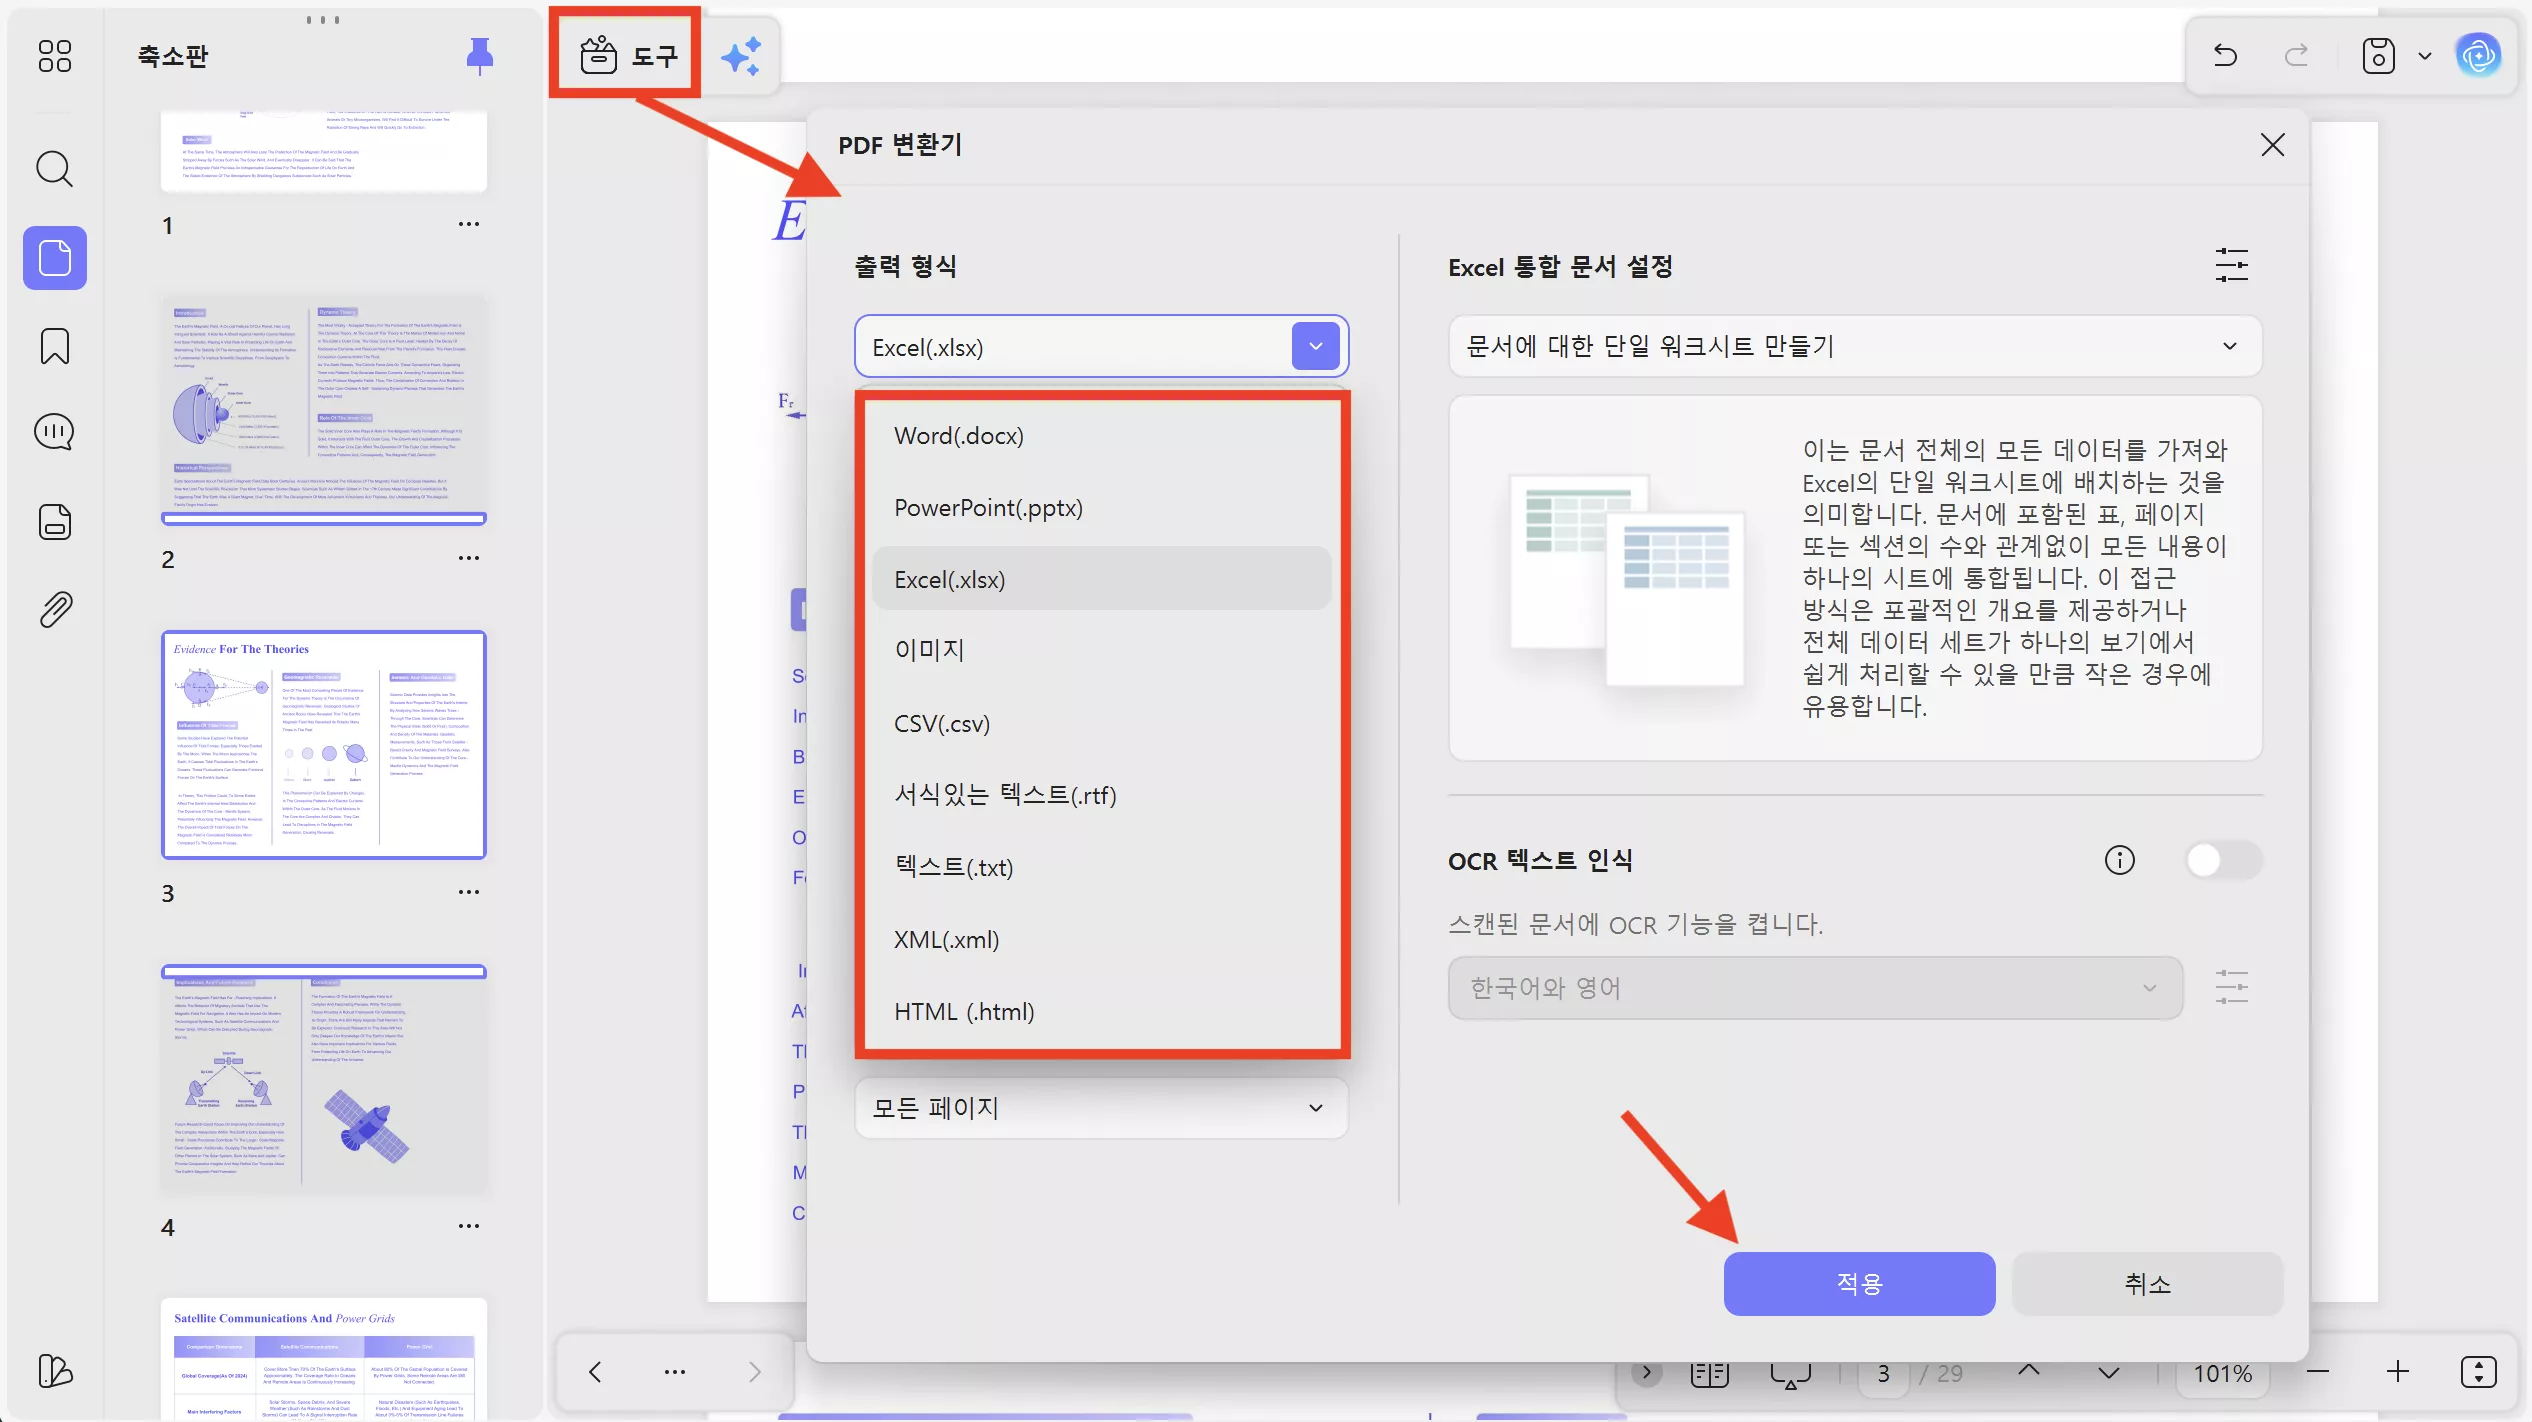
Task: Undo the last action
Action: [x=2224, y=55]
